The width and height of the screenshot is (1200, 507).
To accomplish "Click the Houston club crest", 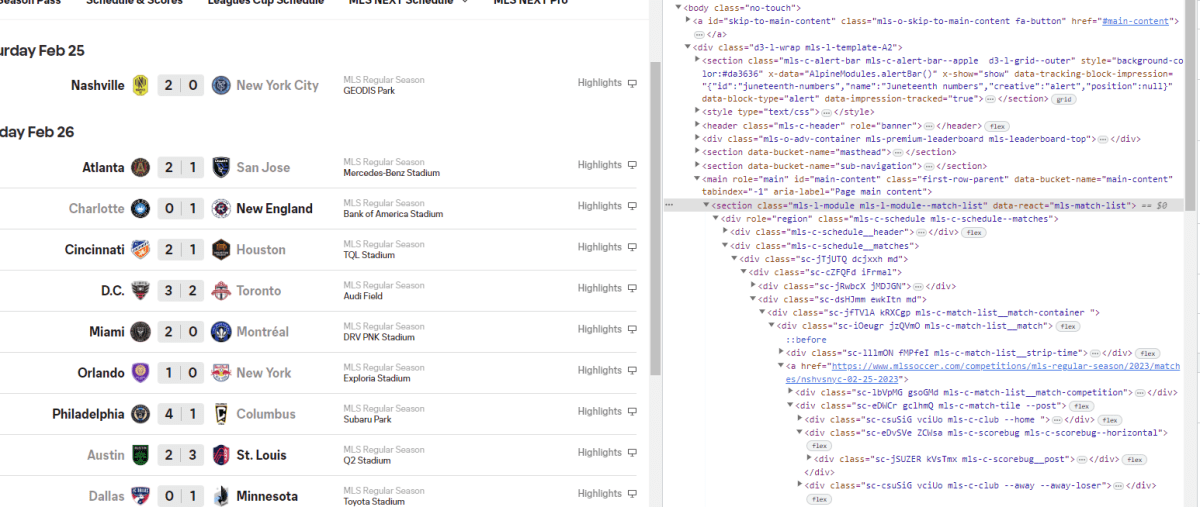I will pos(221,249).
